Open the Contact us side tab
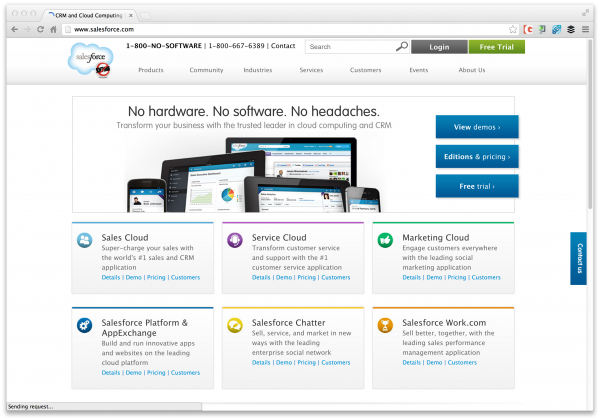 [579, 258]
